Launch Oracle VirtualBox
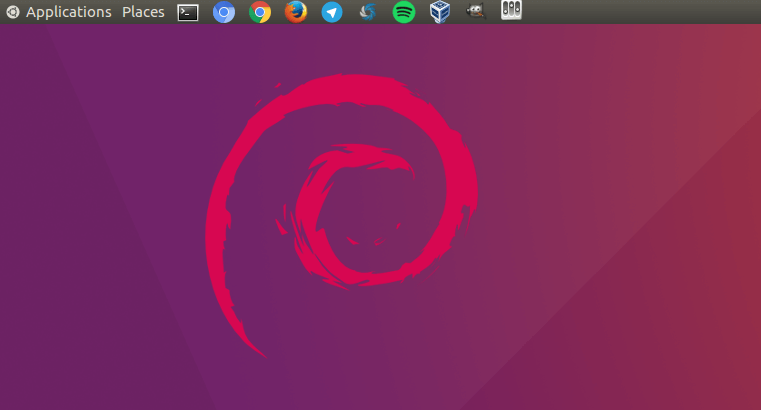This screenshot has width=761, height=410. point(439,12)
